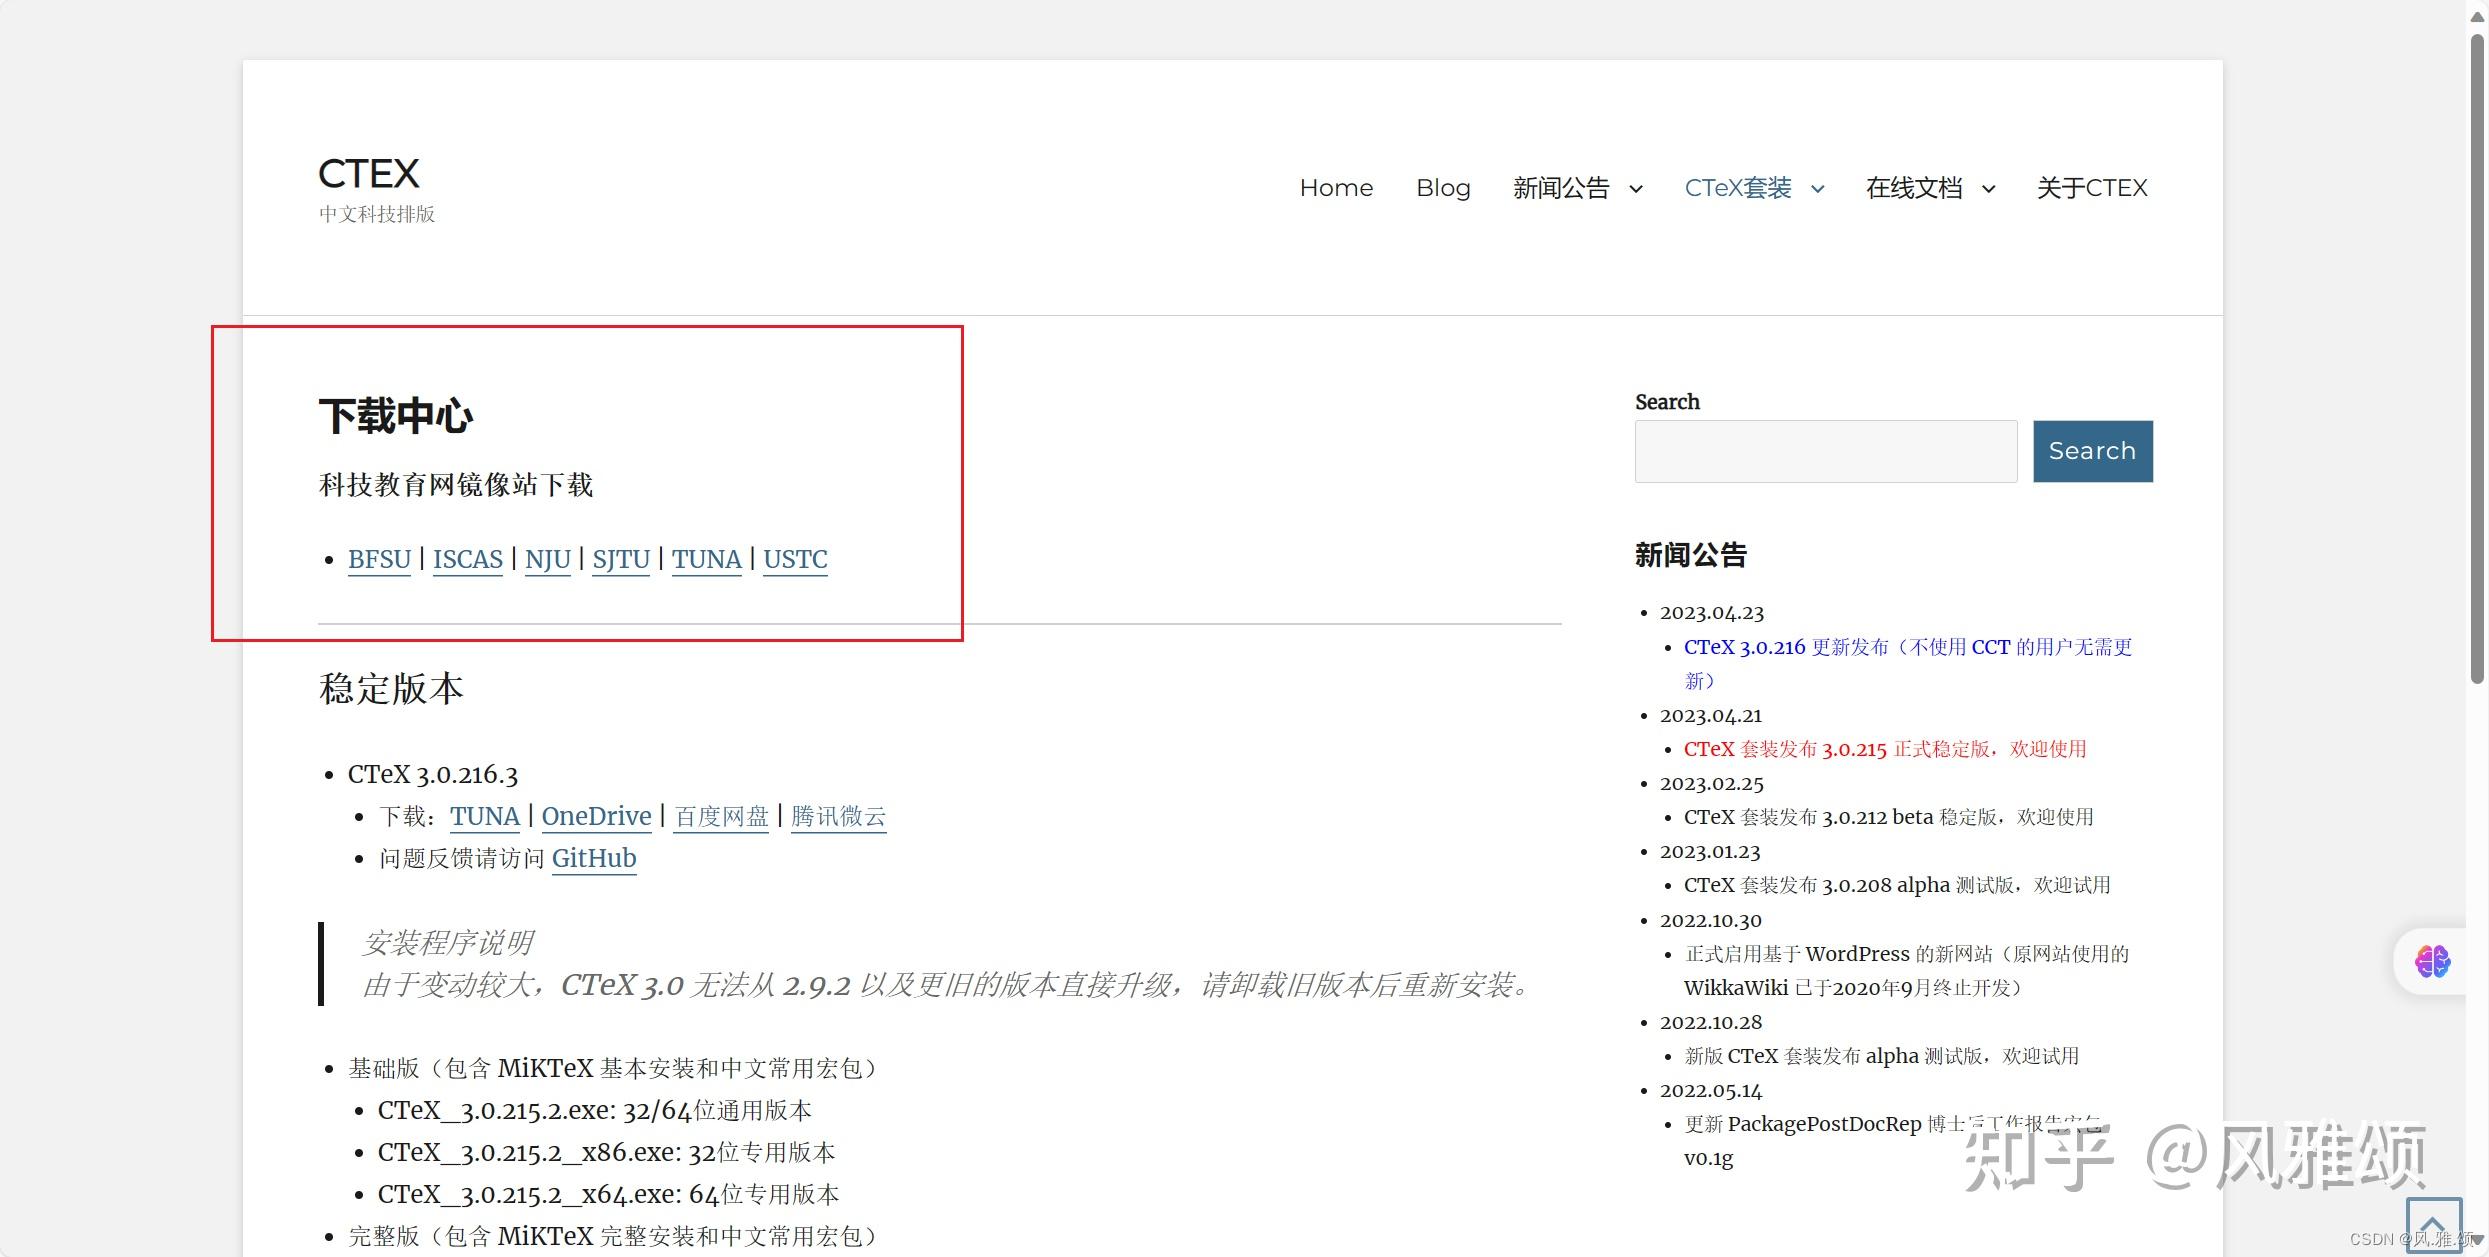2489x1257 pixels.
Task: Click the CTEX site logo heading
Action: [x=368, y=172]
